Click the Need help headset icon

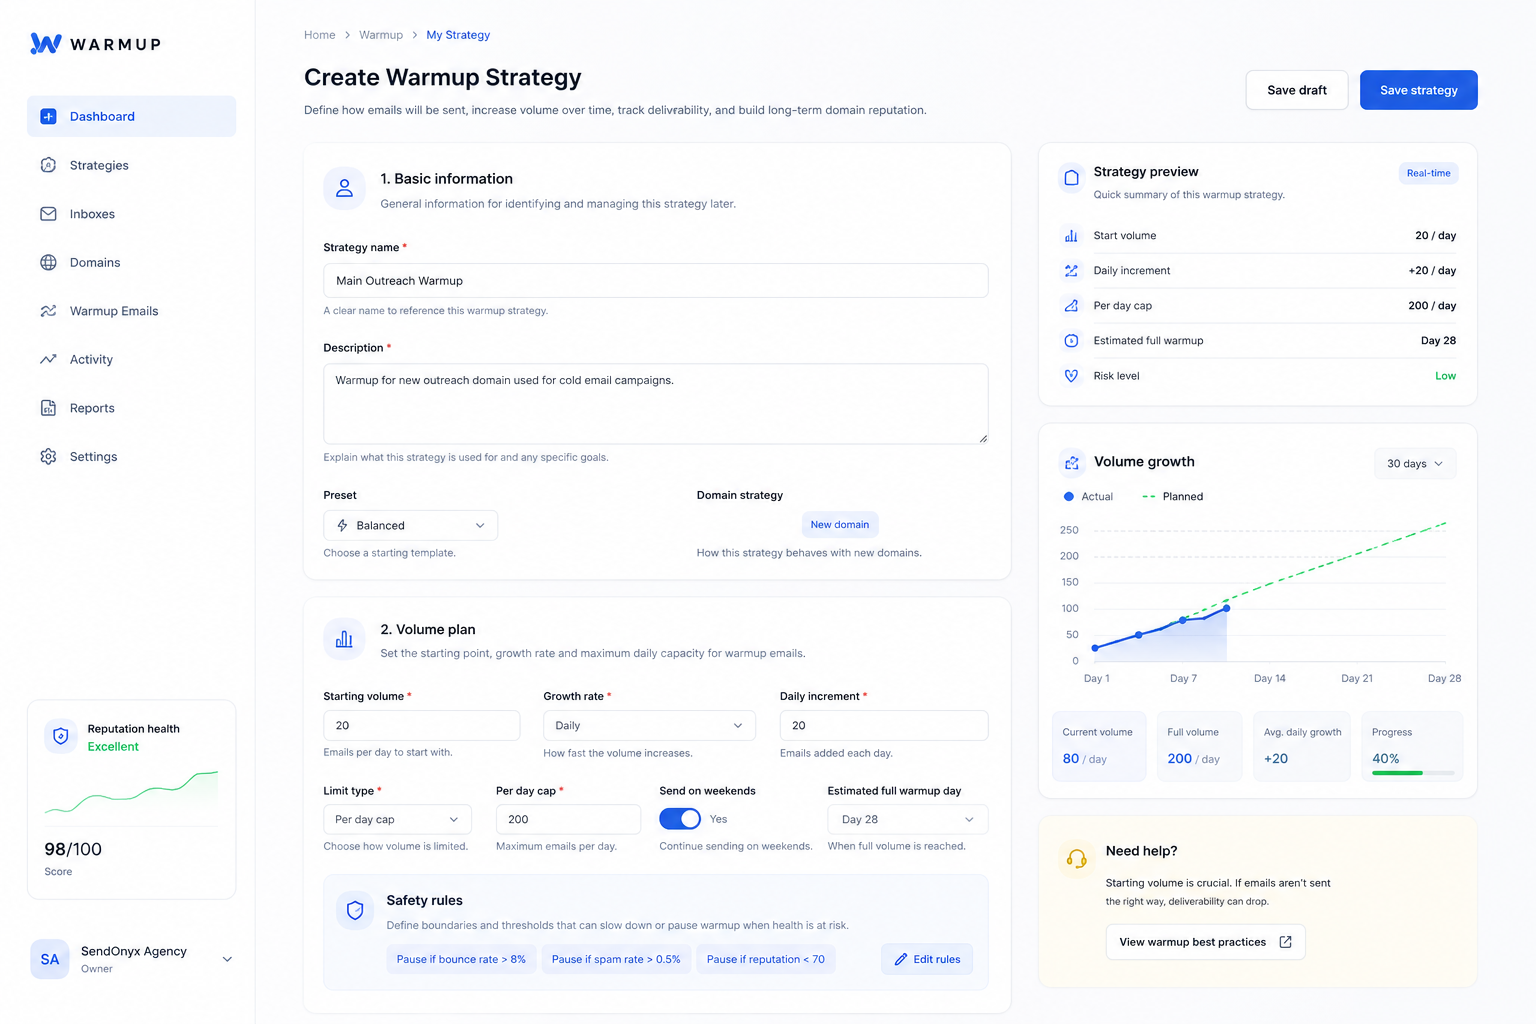click(x=1077, y=859)
